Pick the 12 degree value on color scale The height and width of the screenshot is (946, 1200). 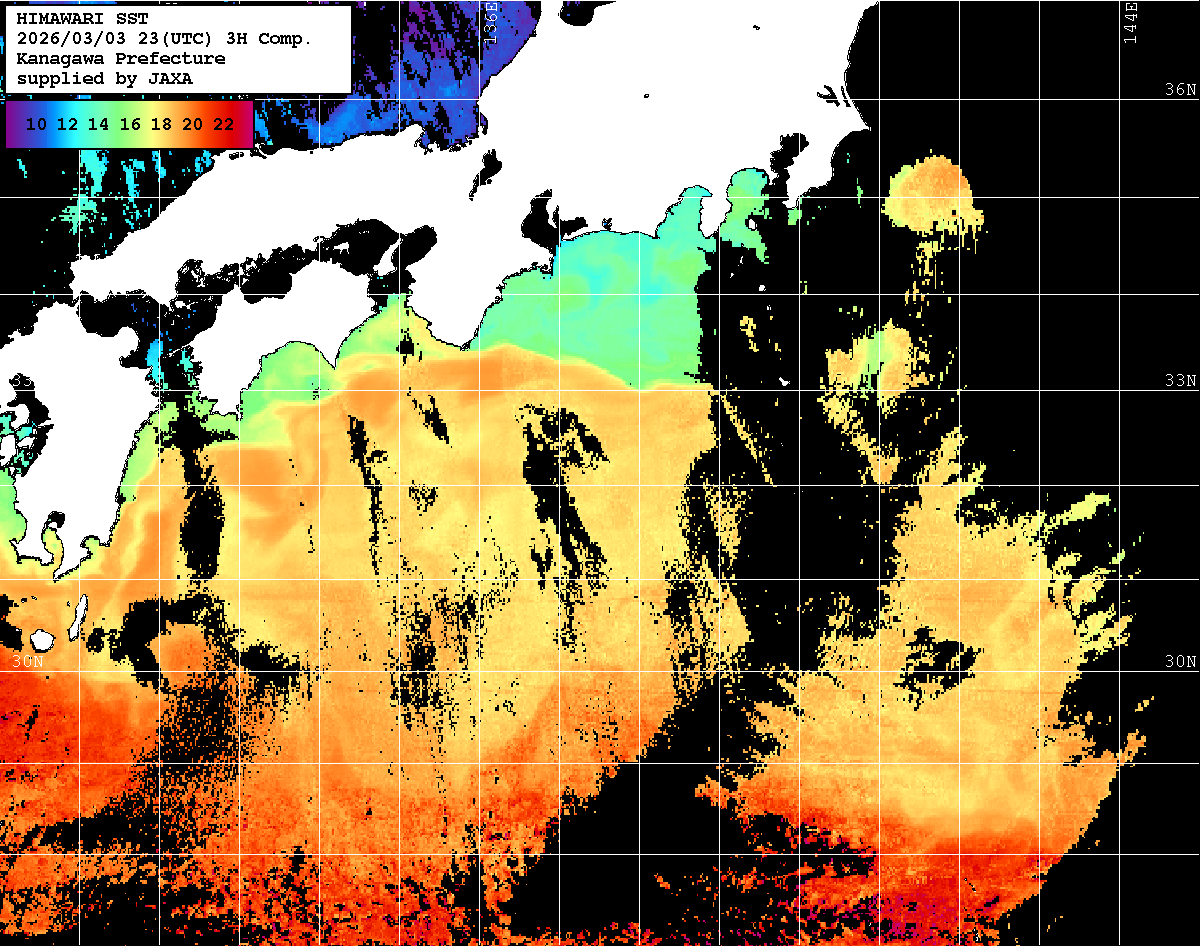coord(68,124)
